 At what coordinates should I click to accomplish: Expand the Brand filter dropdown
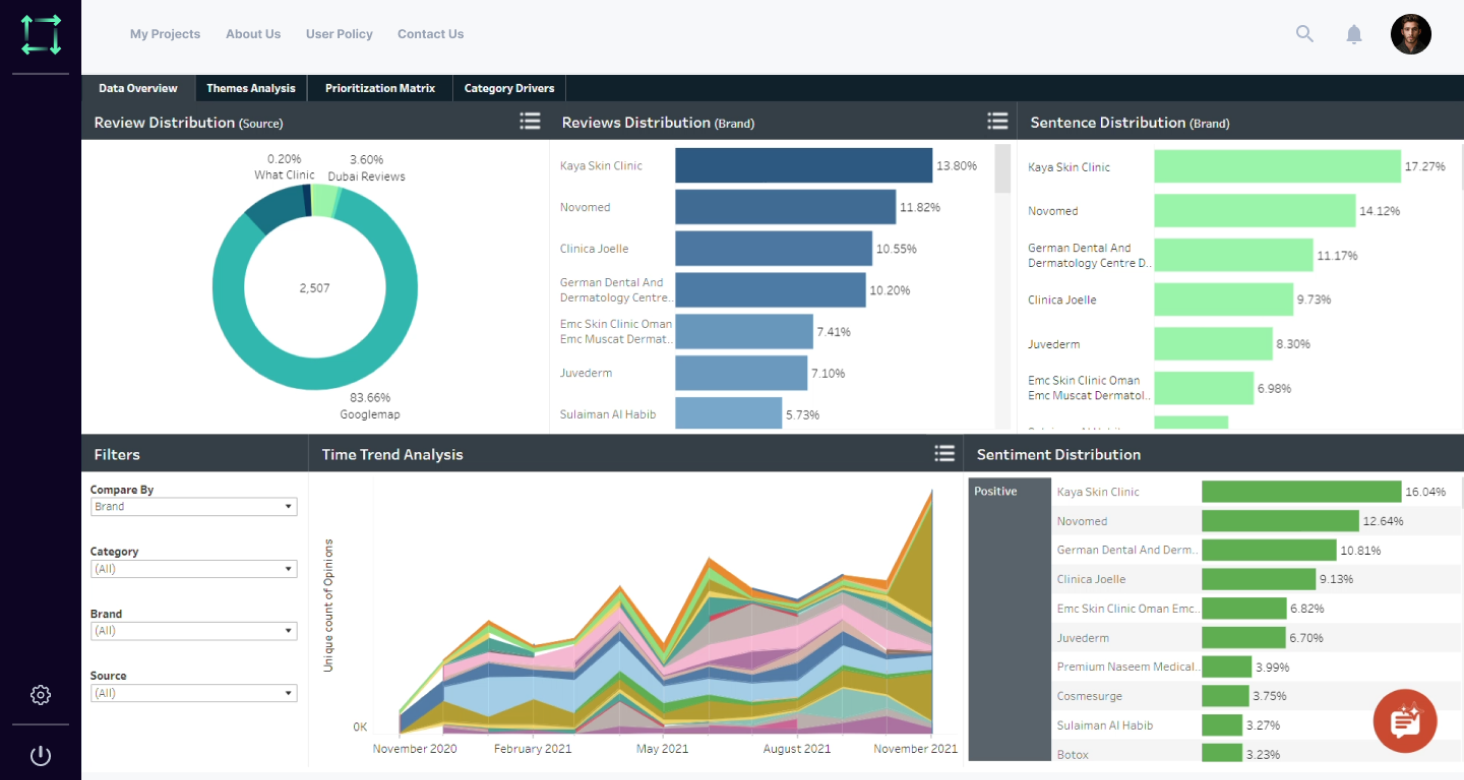click(x=194, y=631)
